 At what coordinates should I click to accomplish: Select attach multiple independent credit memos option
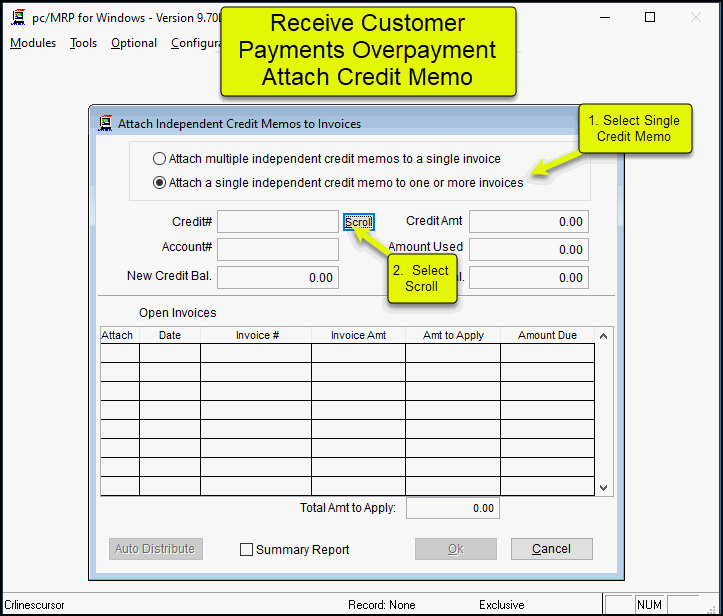pos(159,159)
